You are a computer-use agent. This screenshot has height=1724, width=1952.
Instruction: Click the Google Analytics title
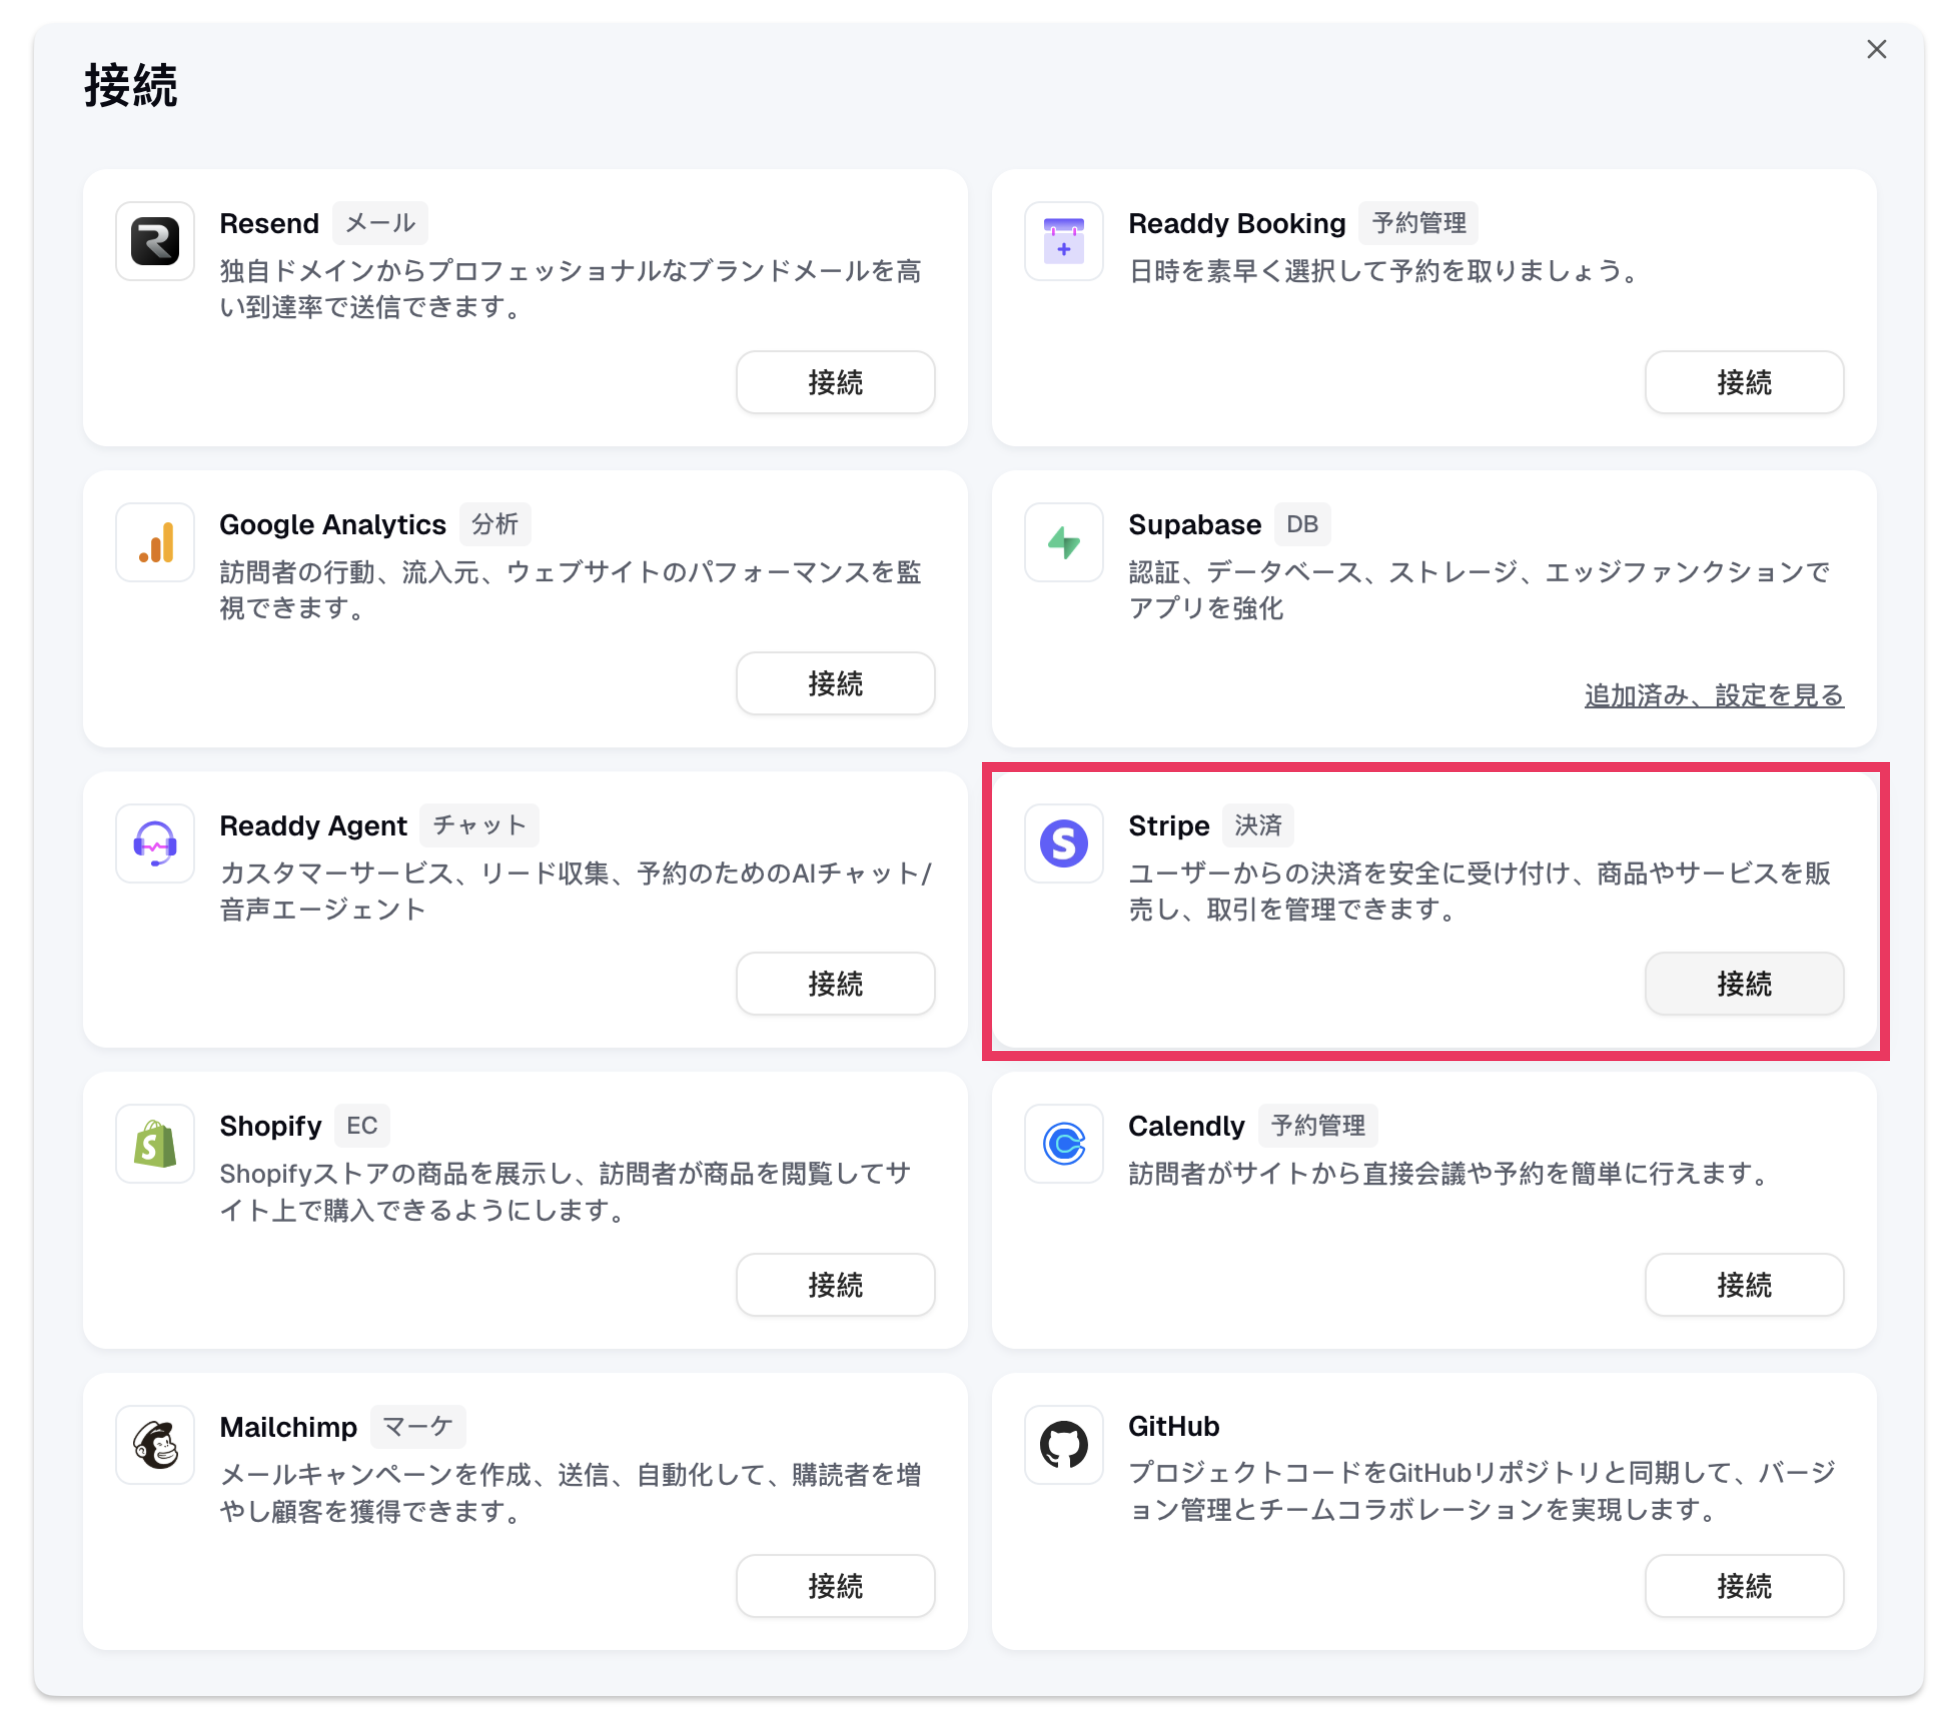coord(332,524)
